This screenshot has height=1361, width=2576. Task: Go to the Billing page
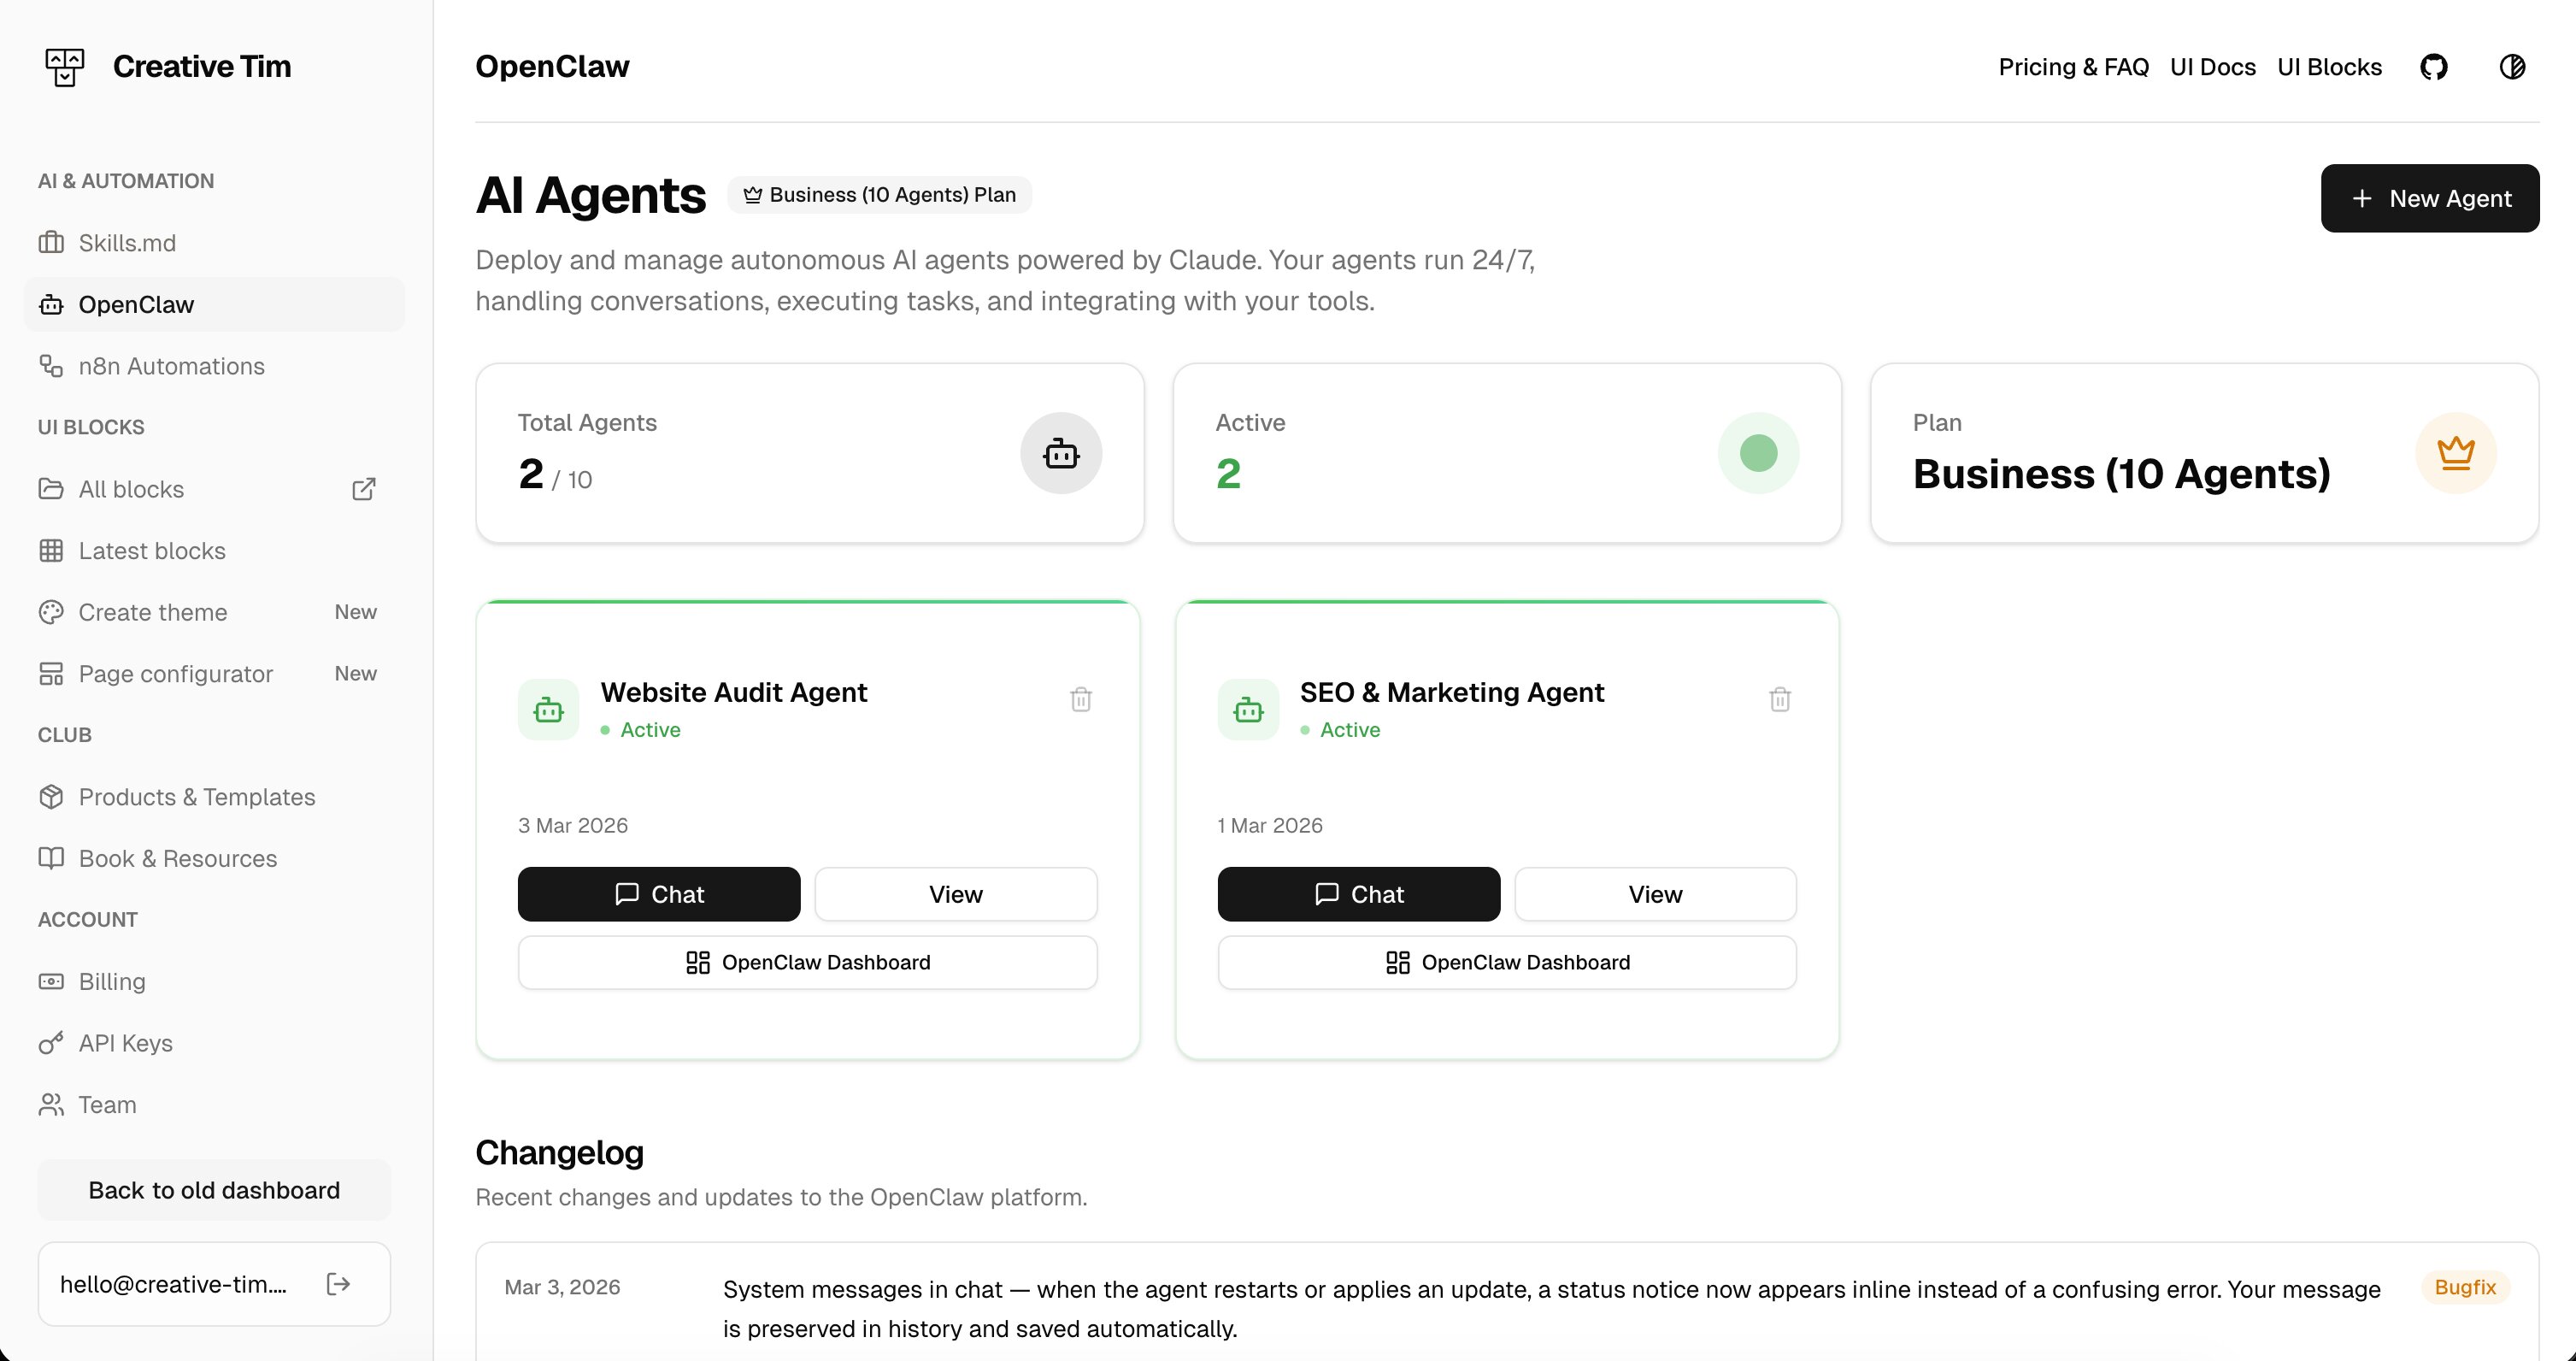(214, 982)
